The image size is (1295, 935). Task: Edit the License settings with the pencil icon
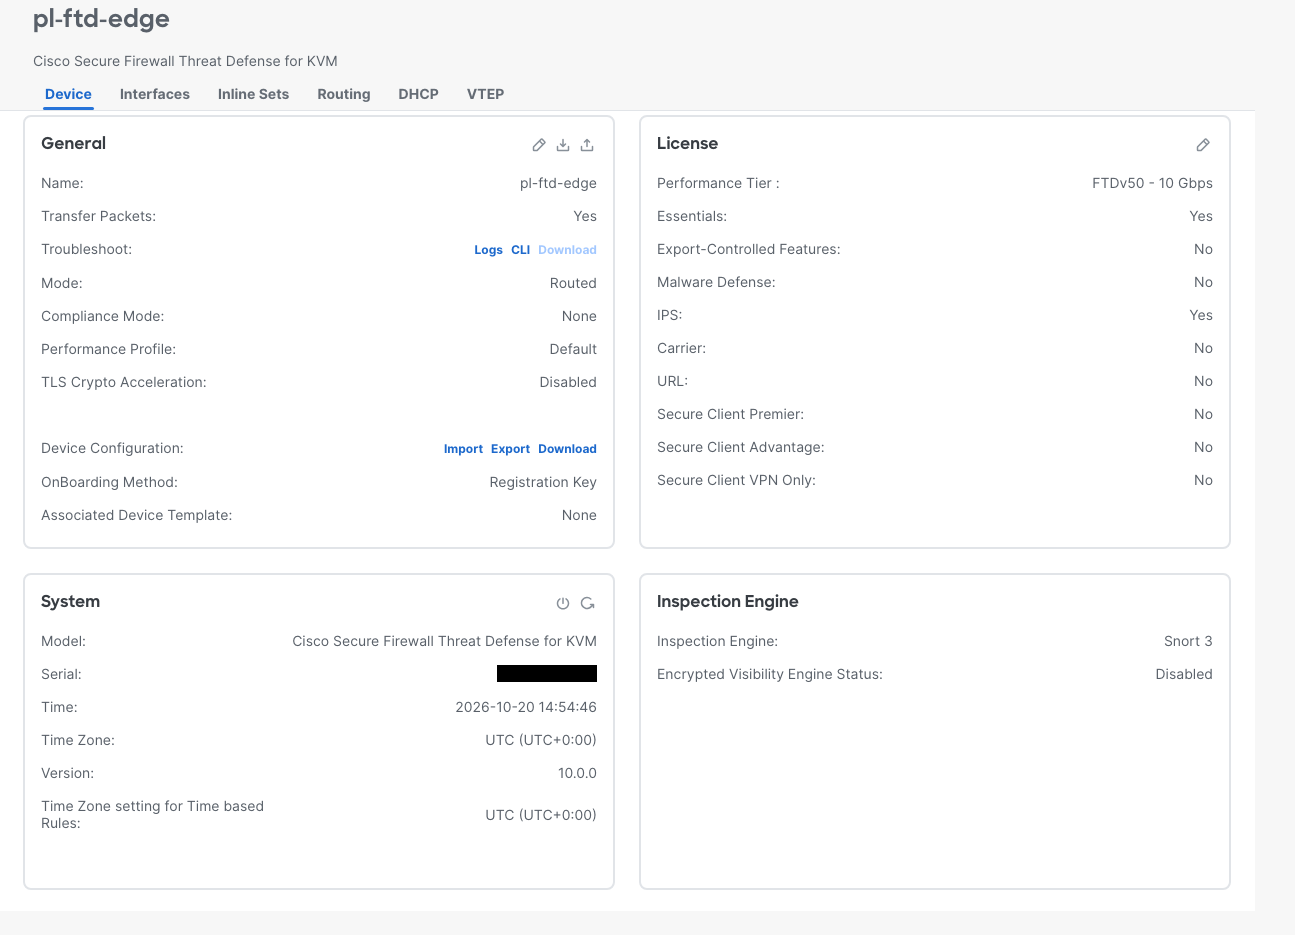[x=1203, y=145]
